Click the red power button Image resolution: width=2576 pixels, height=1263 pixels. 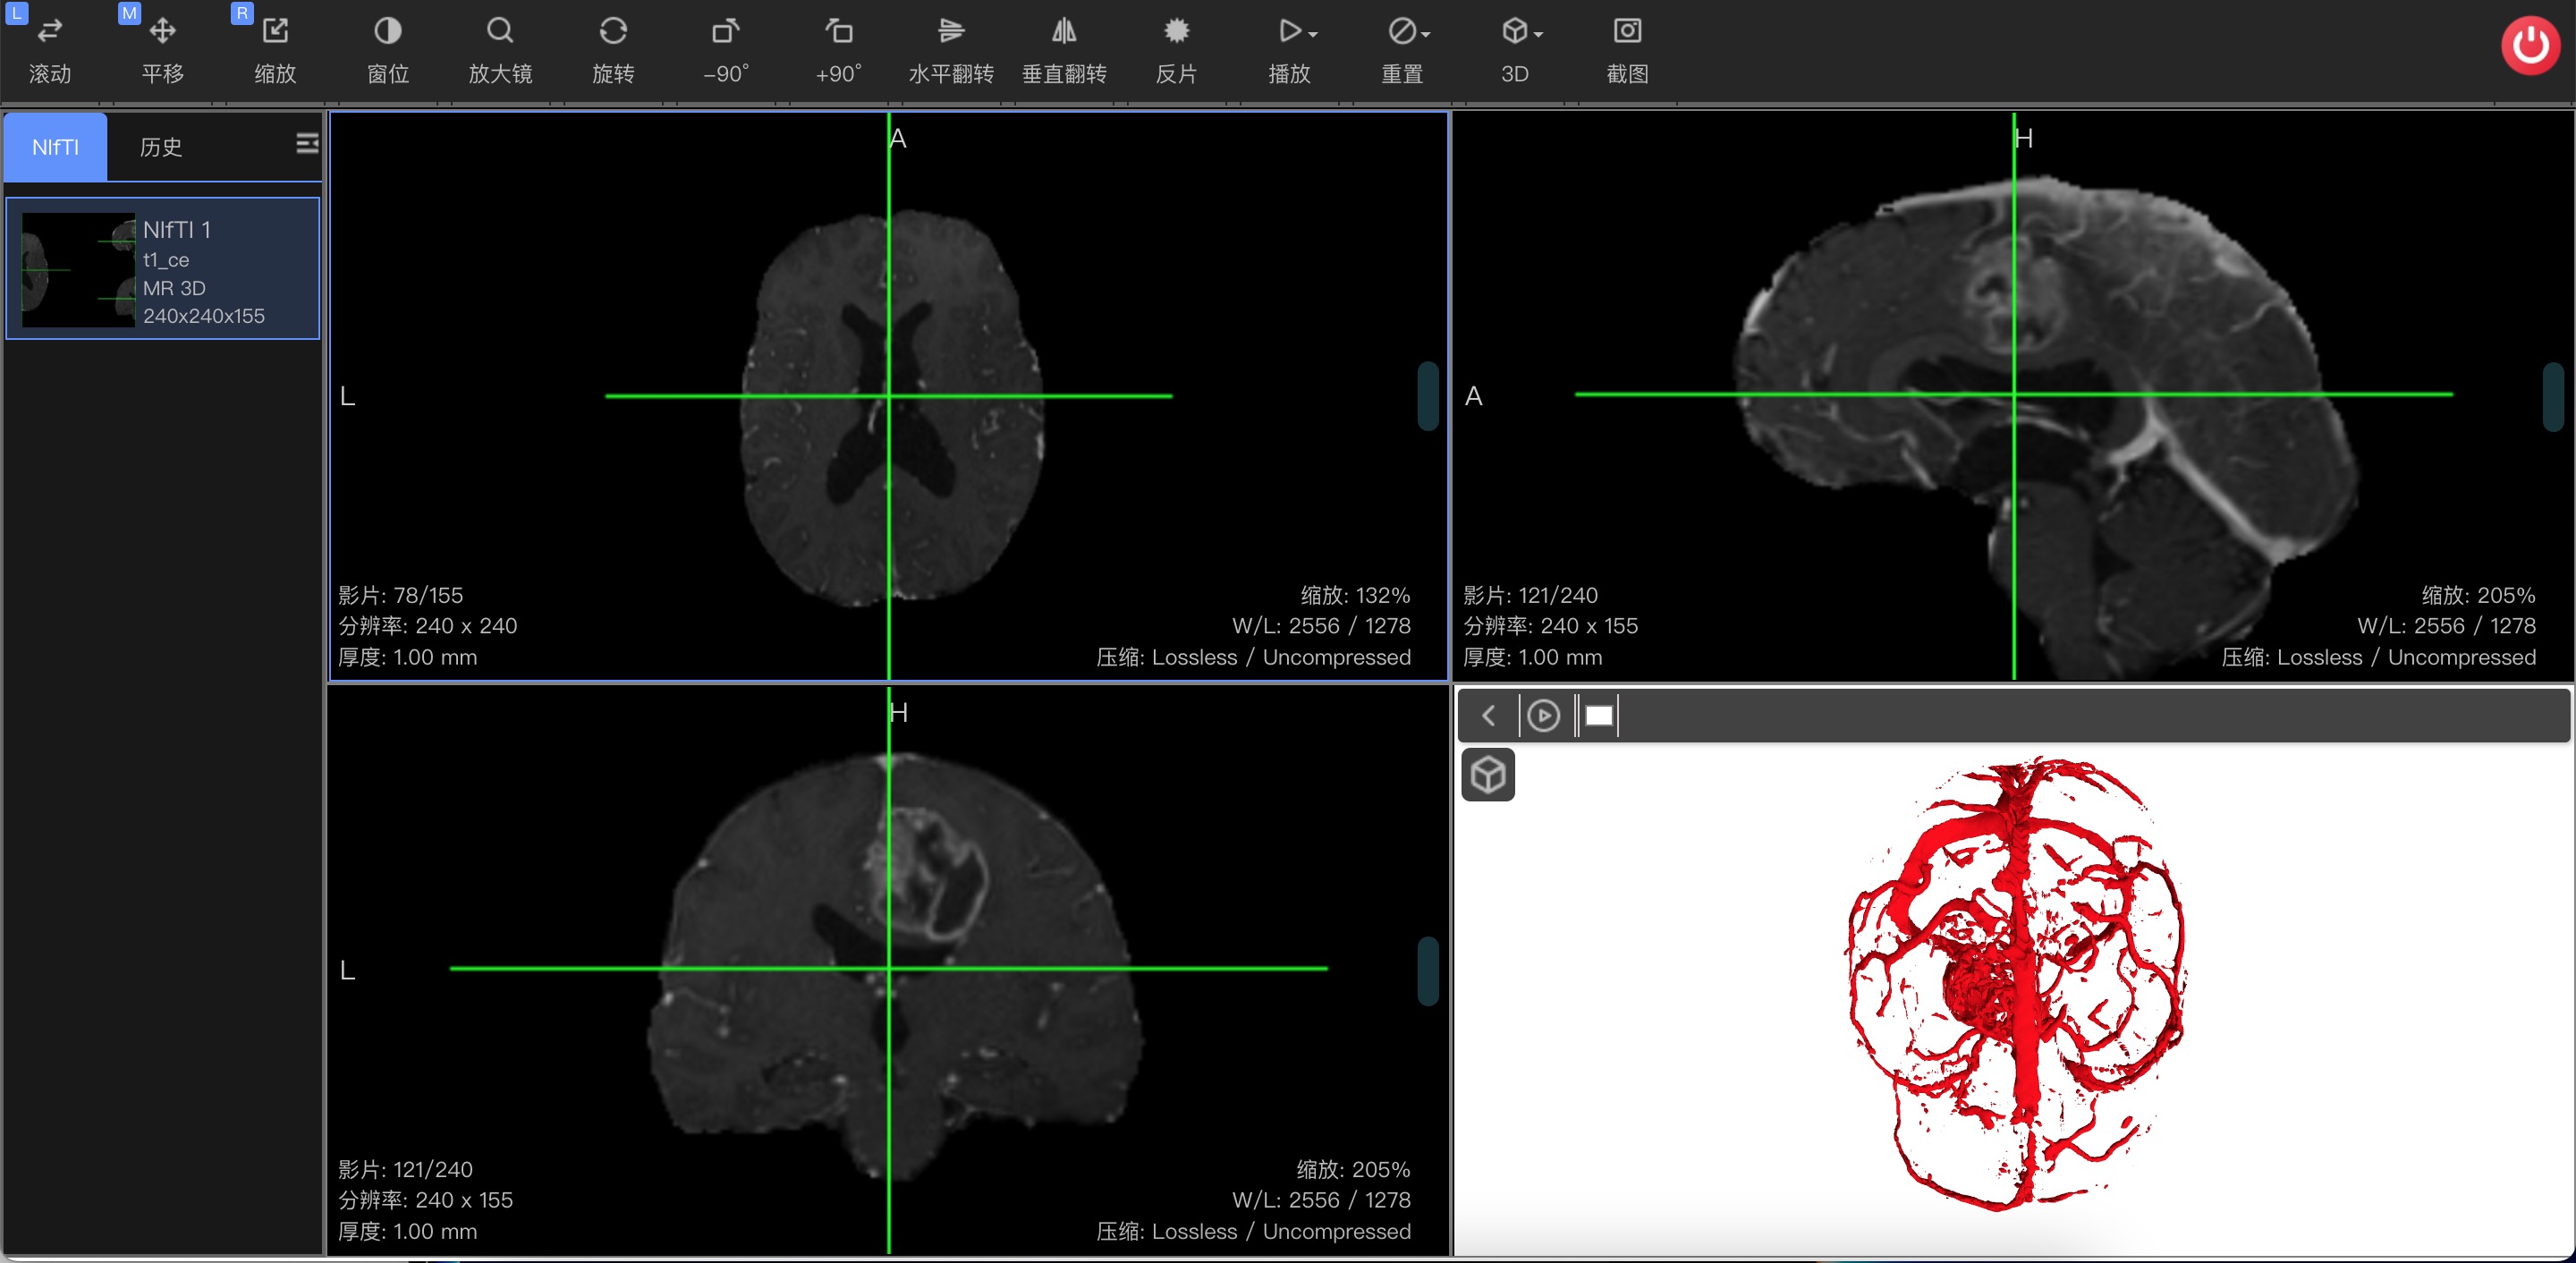pyautogui.click(x=2530, y=45)
